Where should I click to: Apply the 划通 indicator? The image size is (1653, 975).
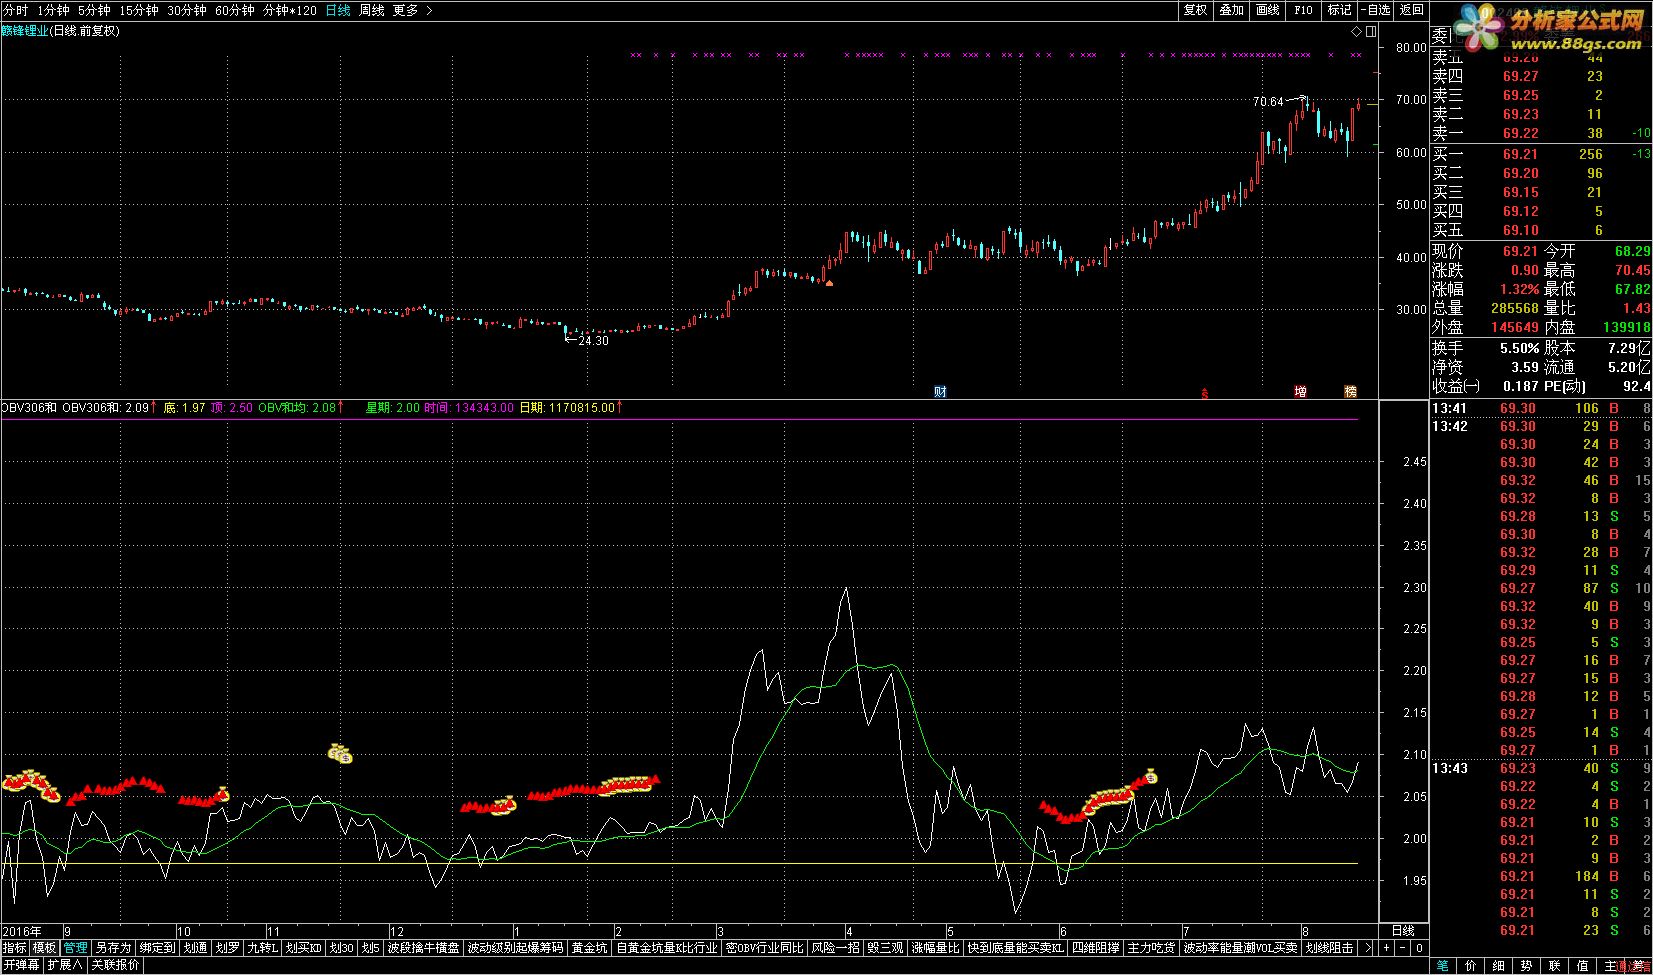tap(195, 948)
